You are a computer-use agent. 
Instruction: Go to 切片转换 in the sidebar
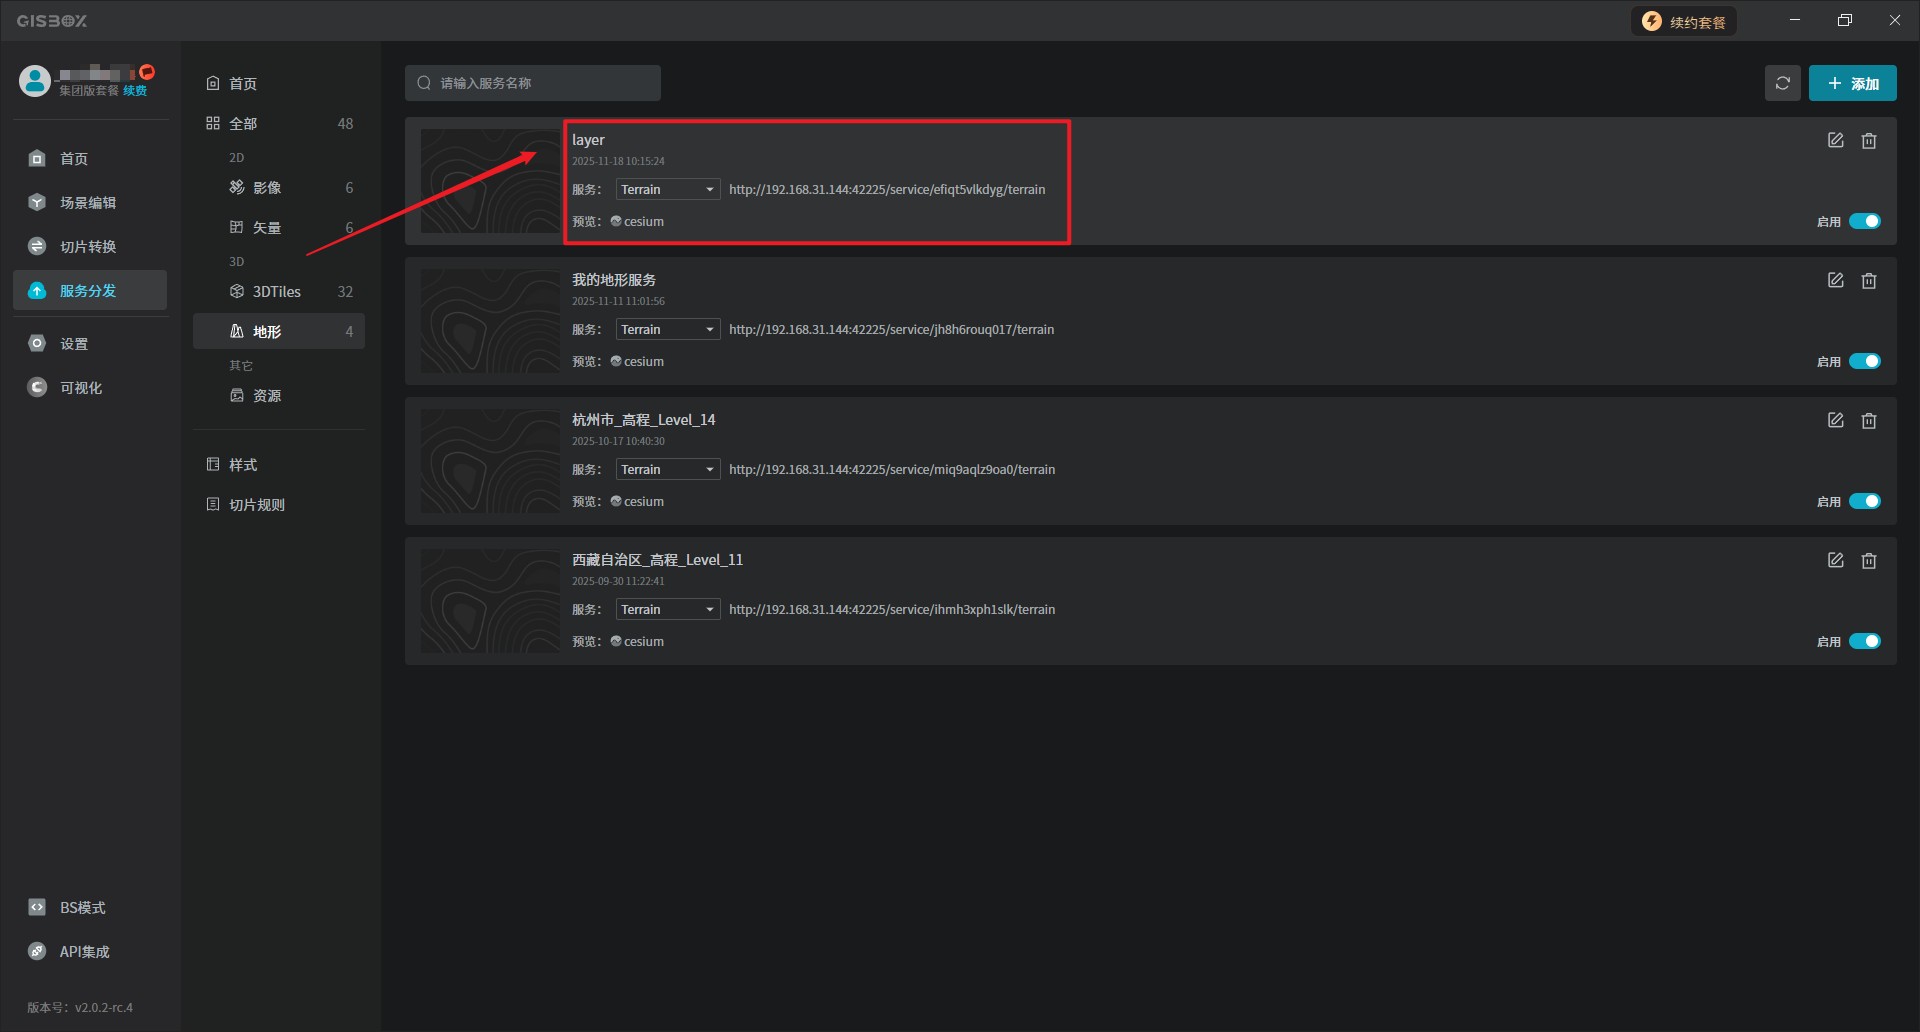[87, 247]
